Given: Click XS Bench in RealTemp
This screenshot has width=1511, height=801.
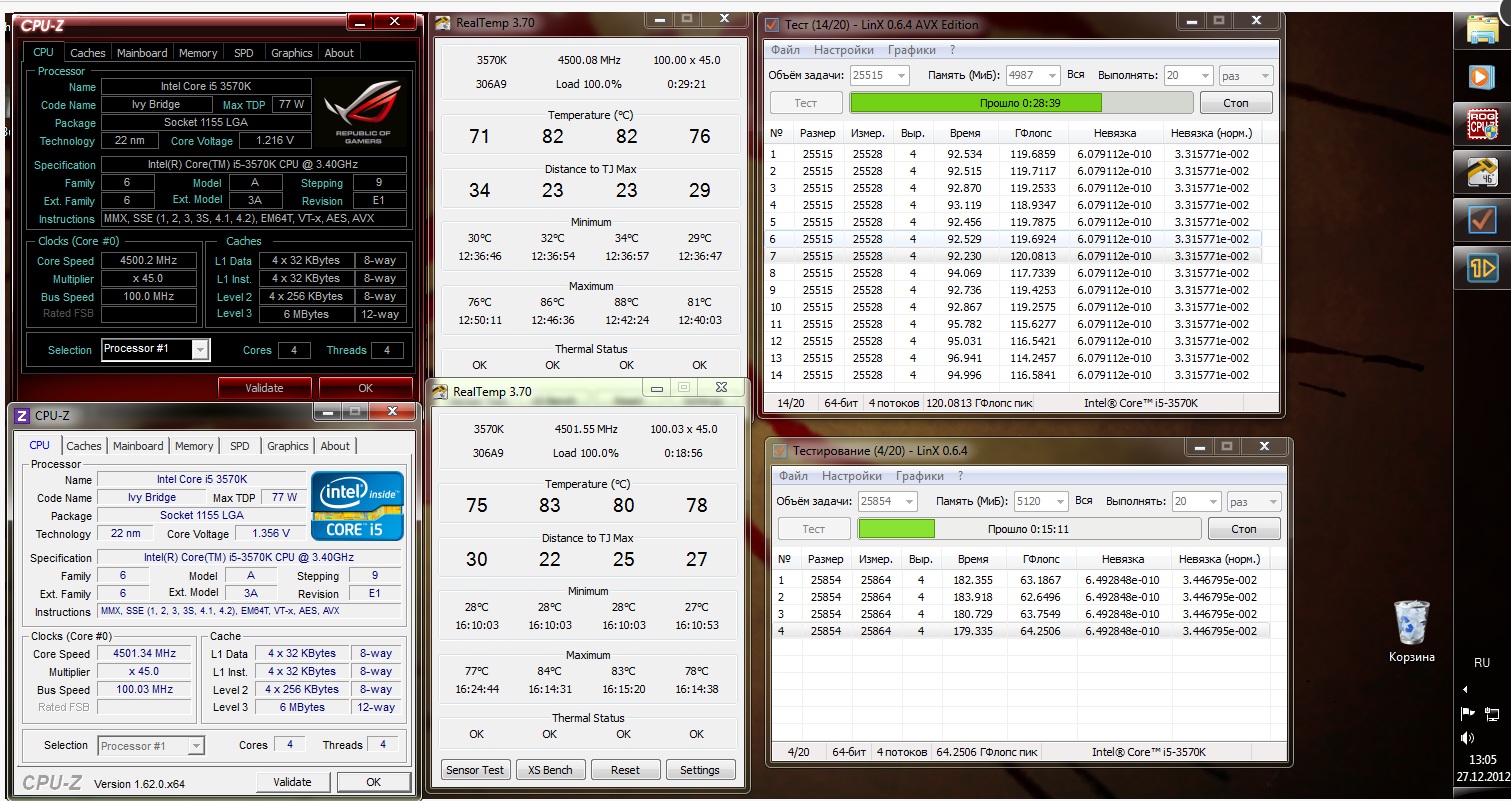Looking at the screenshot, I should [550, 770].
